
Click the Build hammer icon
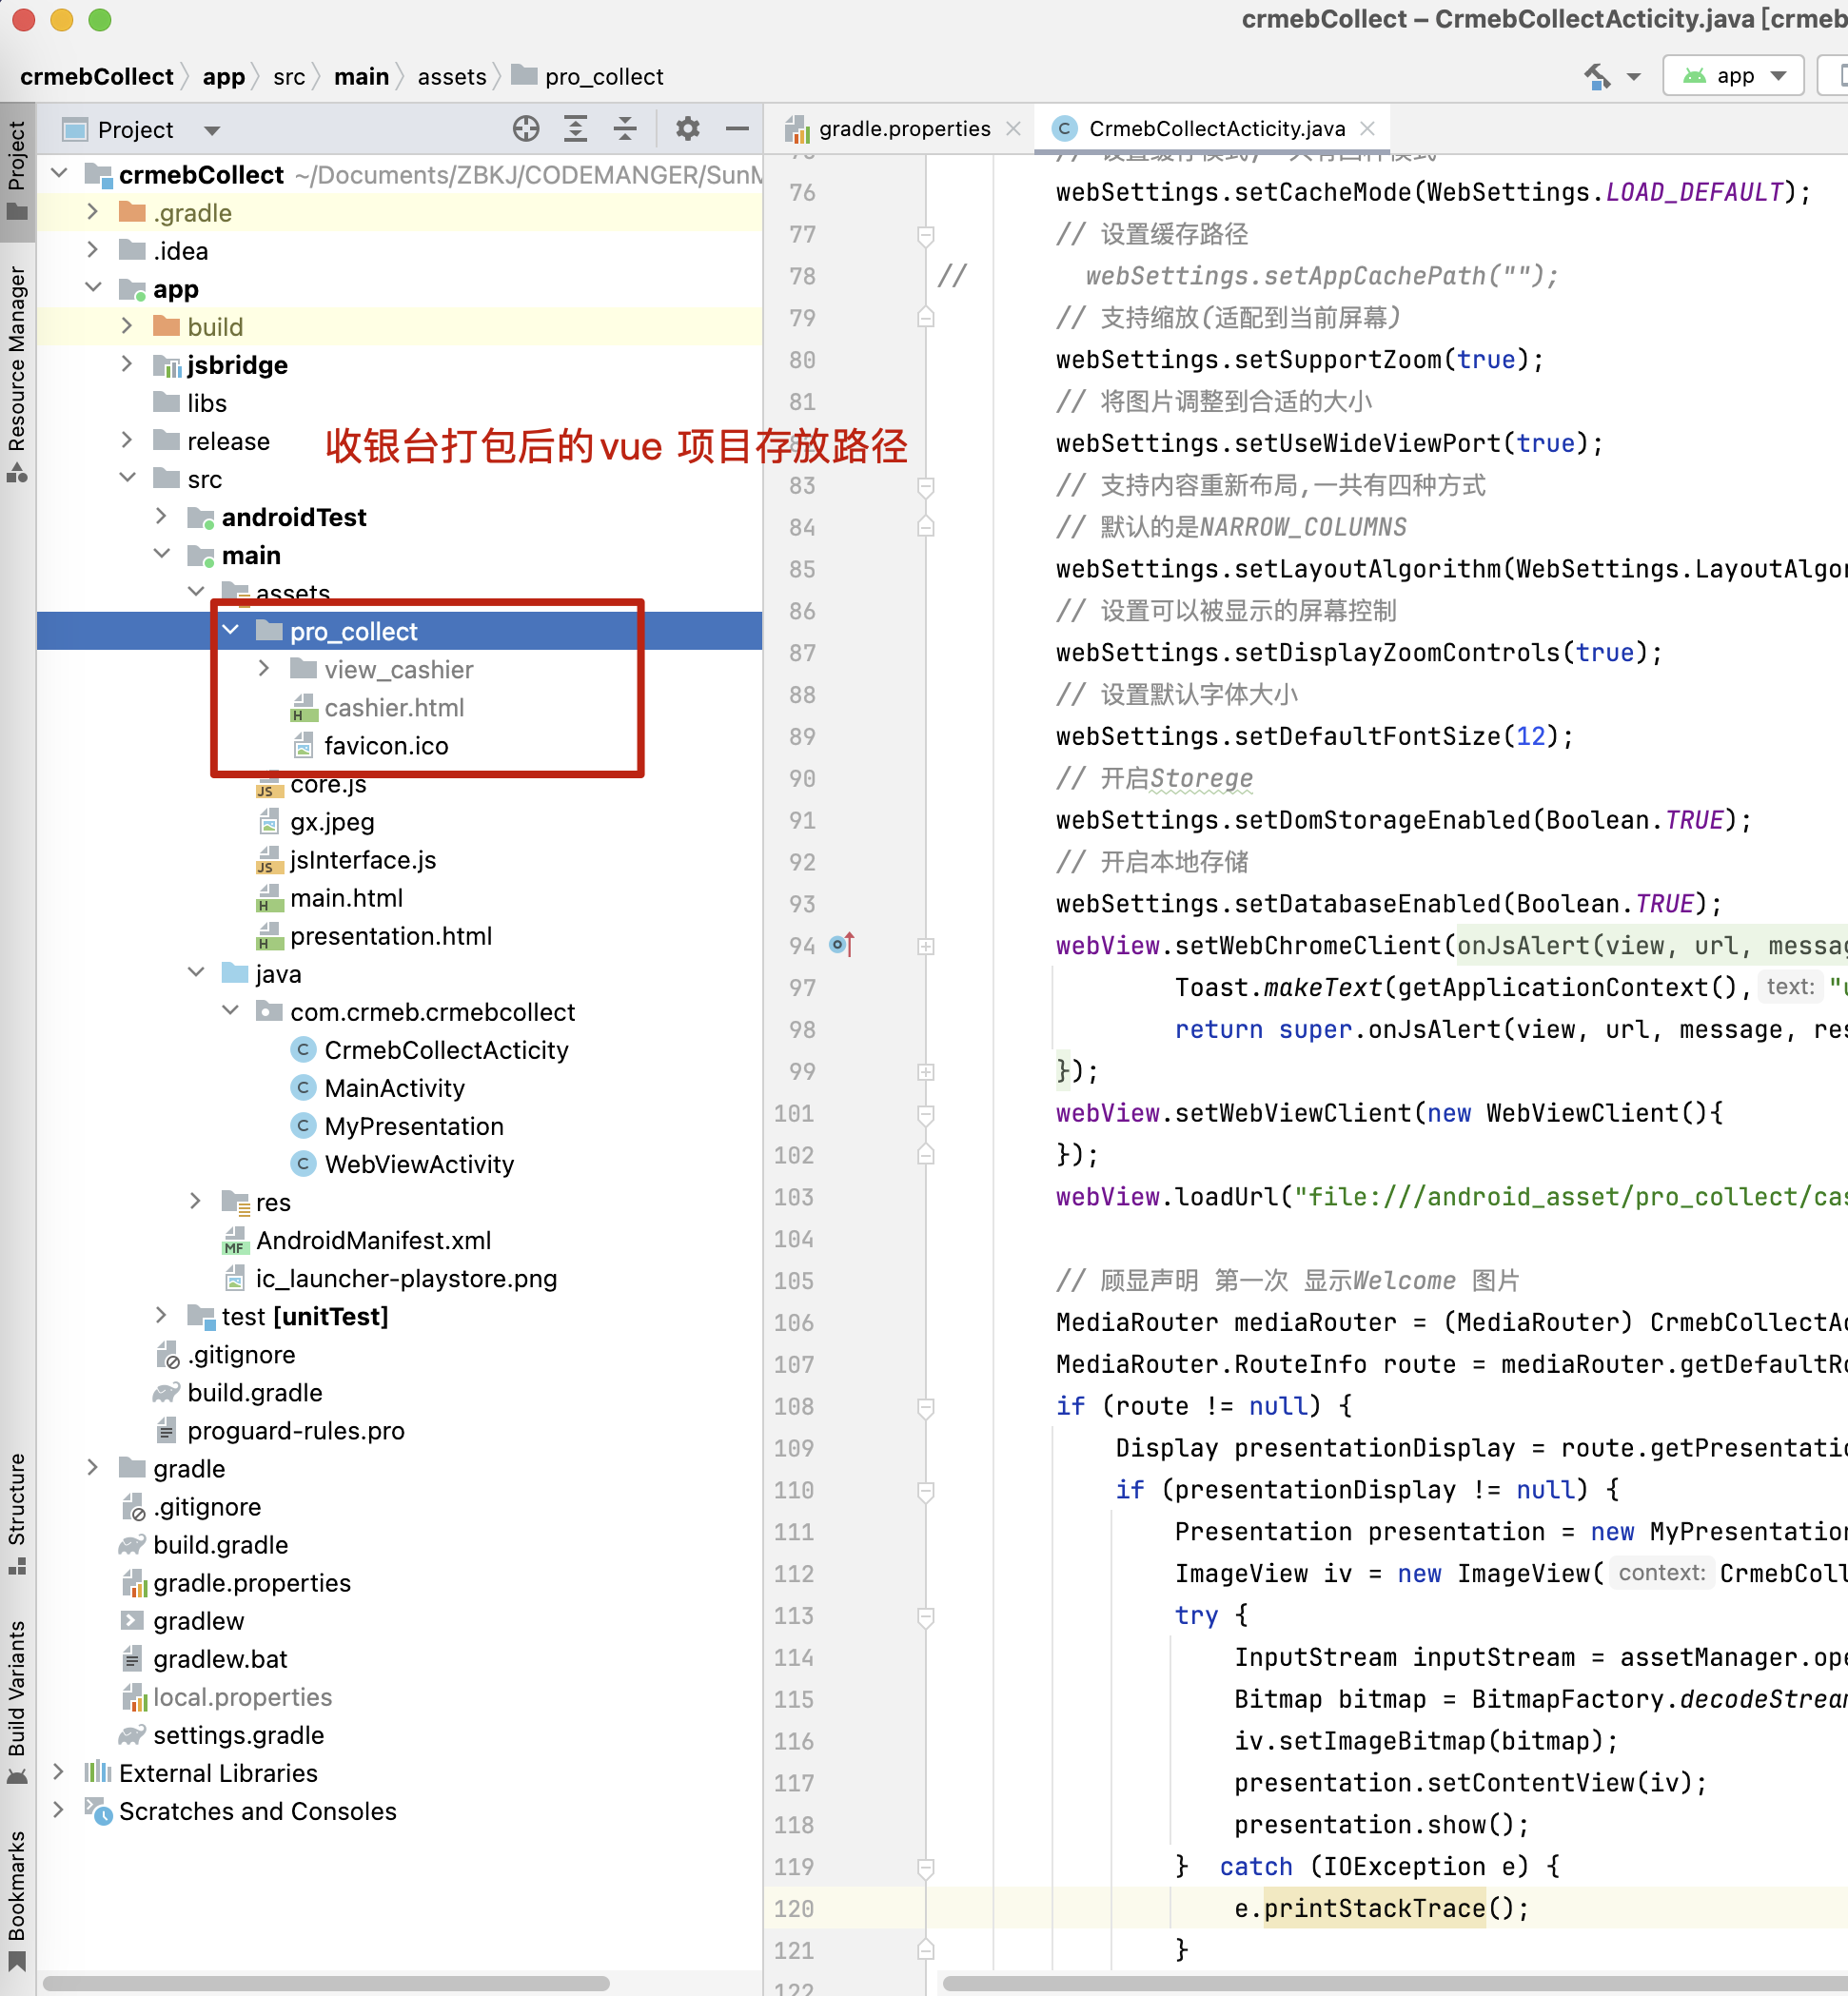[x=1597, y=77]
